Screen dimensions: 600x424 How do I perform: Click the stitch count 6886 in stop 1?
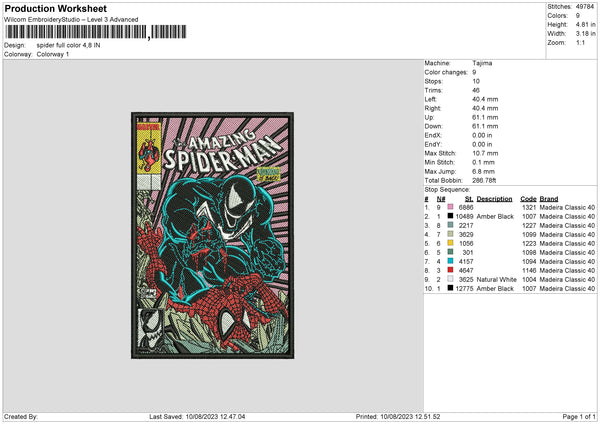coord(466,207)
